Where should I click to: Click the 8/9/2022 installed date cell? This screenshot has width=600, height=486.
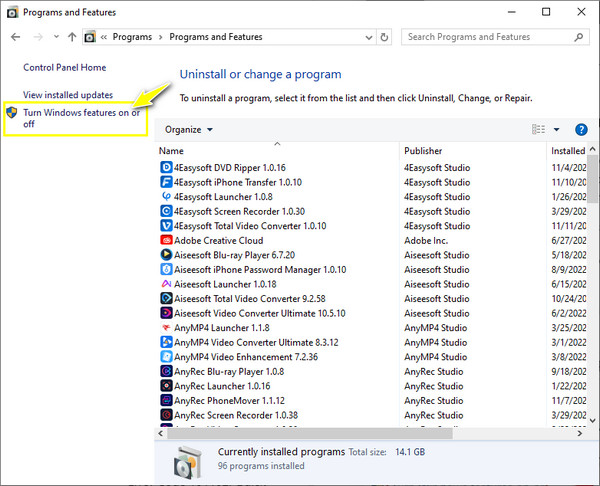click(x=569, y=269)
